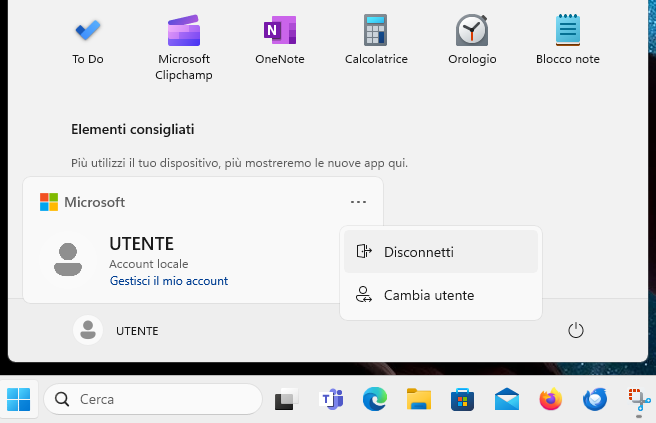Viewport: 656px width, 423px height.
Task: Open Snipping Tool from taskbar
Action: (639, 401)
